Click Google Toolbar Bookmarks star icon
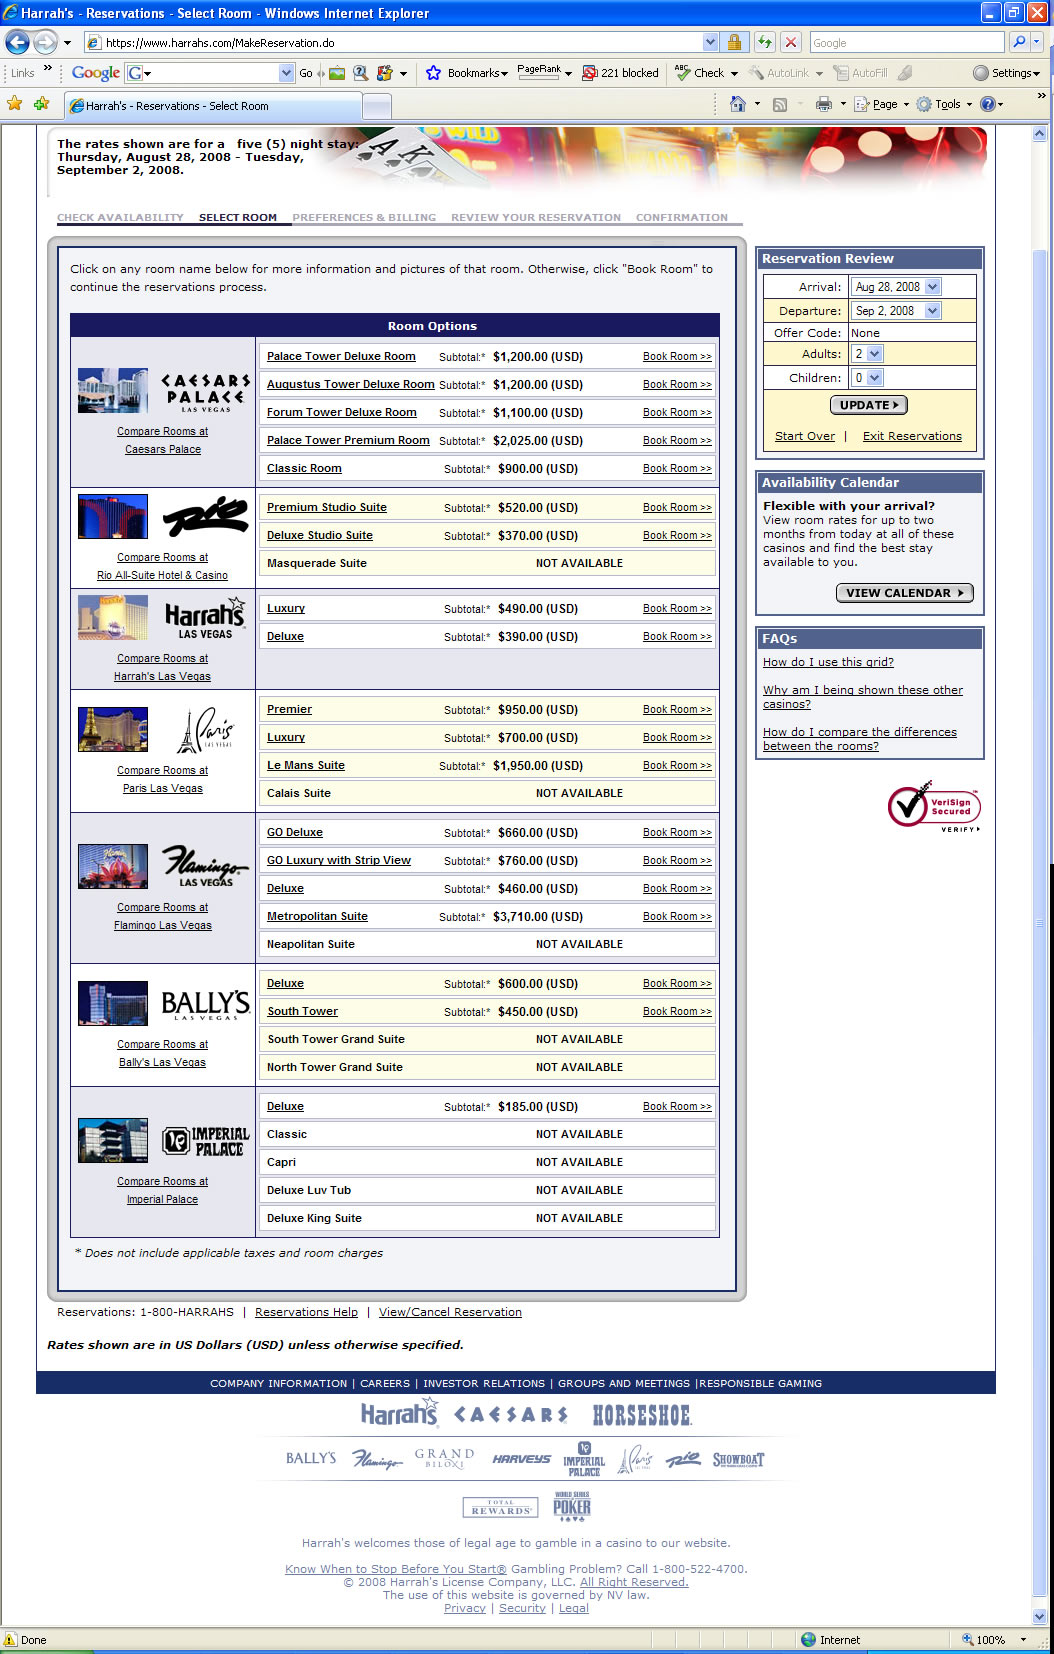1054x1654 pixels. [433, 73]
